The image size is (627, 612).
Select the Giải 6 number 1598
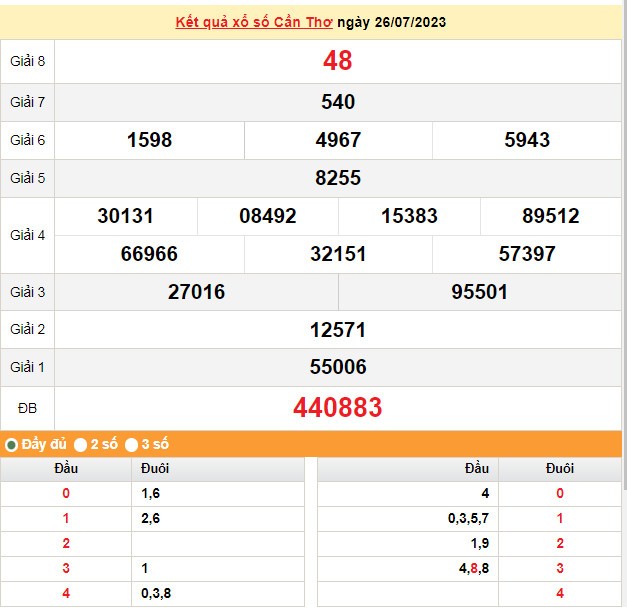[149, 140]
